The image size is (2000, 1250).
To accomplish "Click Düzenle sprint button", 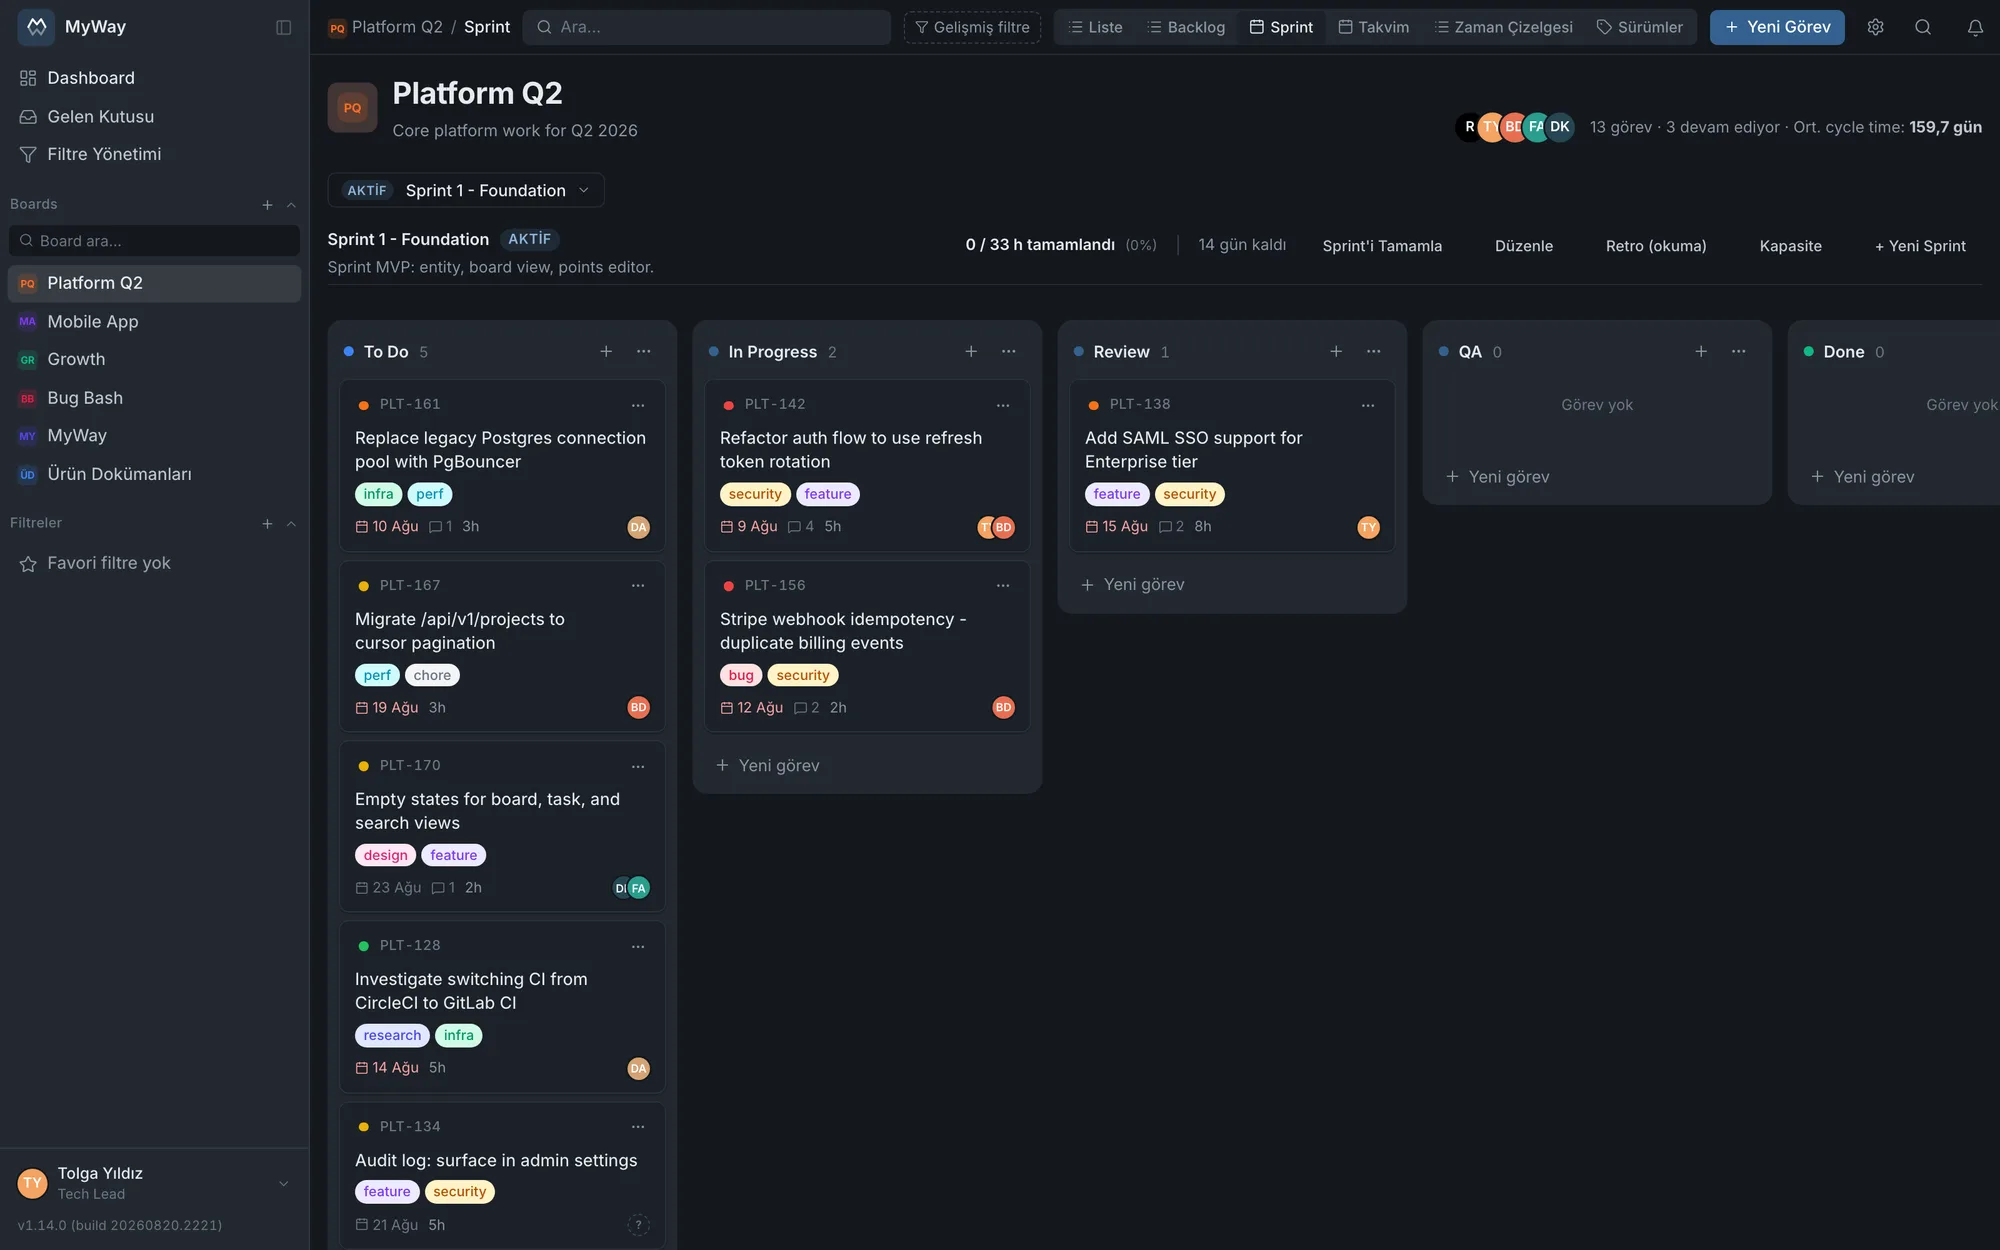I will point(1524,246).
